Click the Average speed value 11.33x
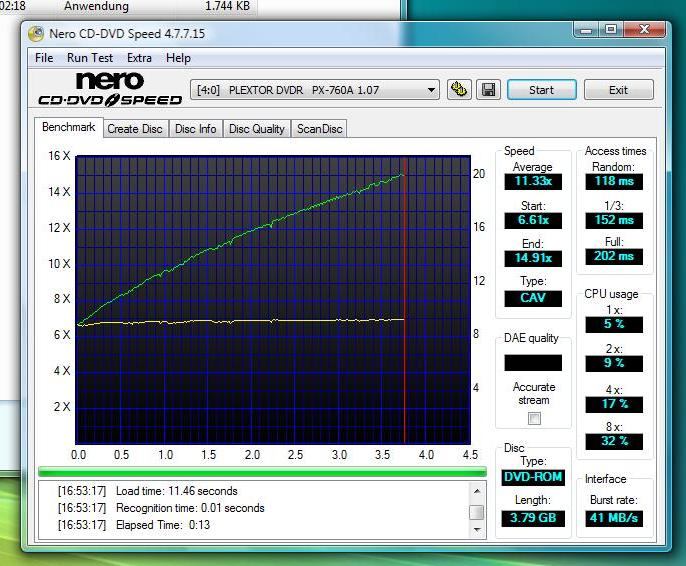The width and height of the screenshot is (686, 566). [x=533, y=181]
